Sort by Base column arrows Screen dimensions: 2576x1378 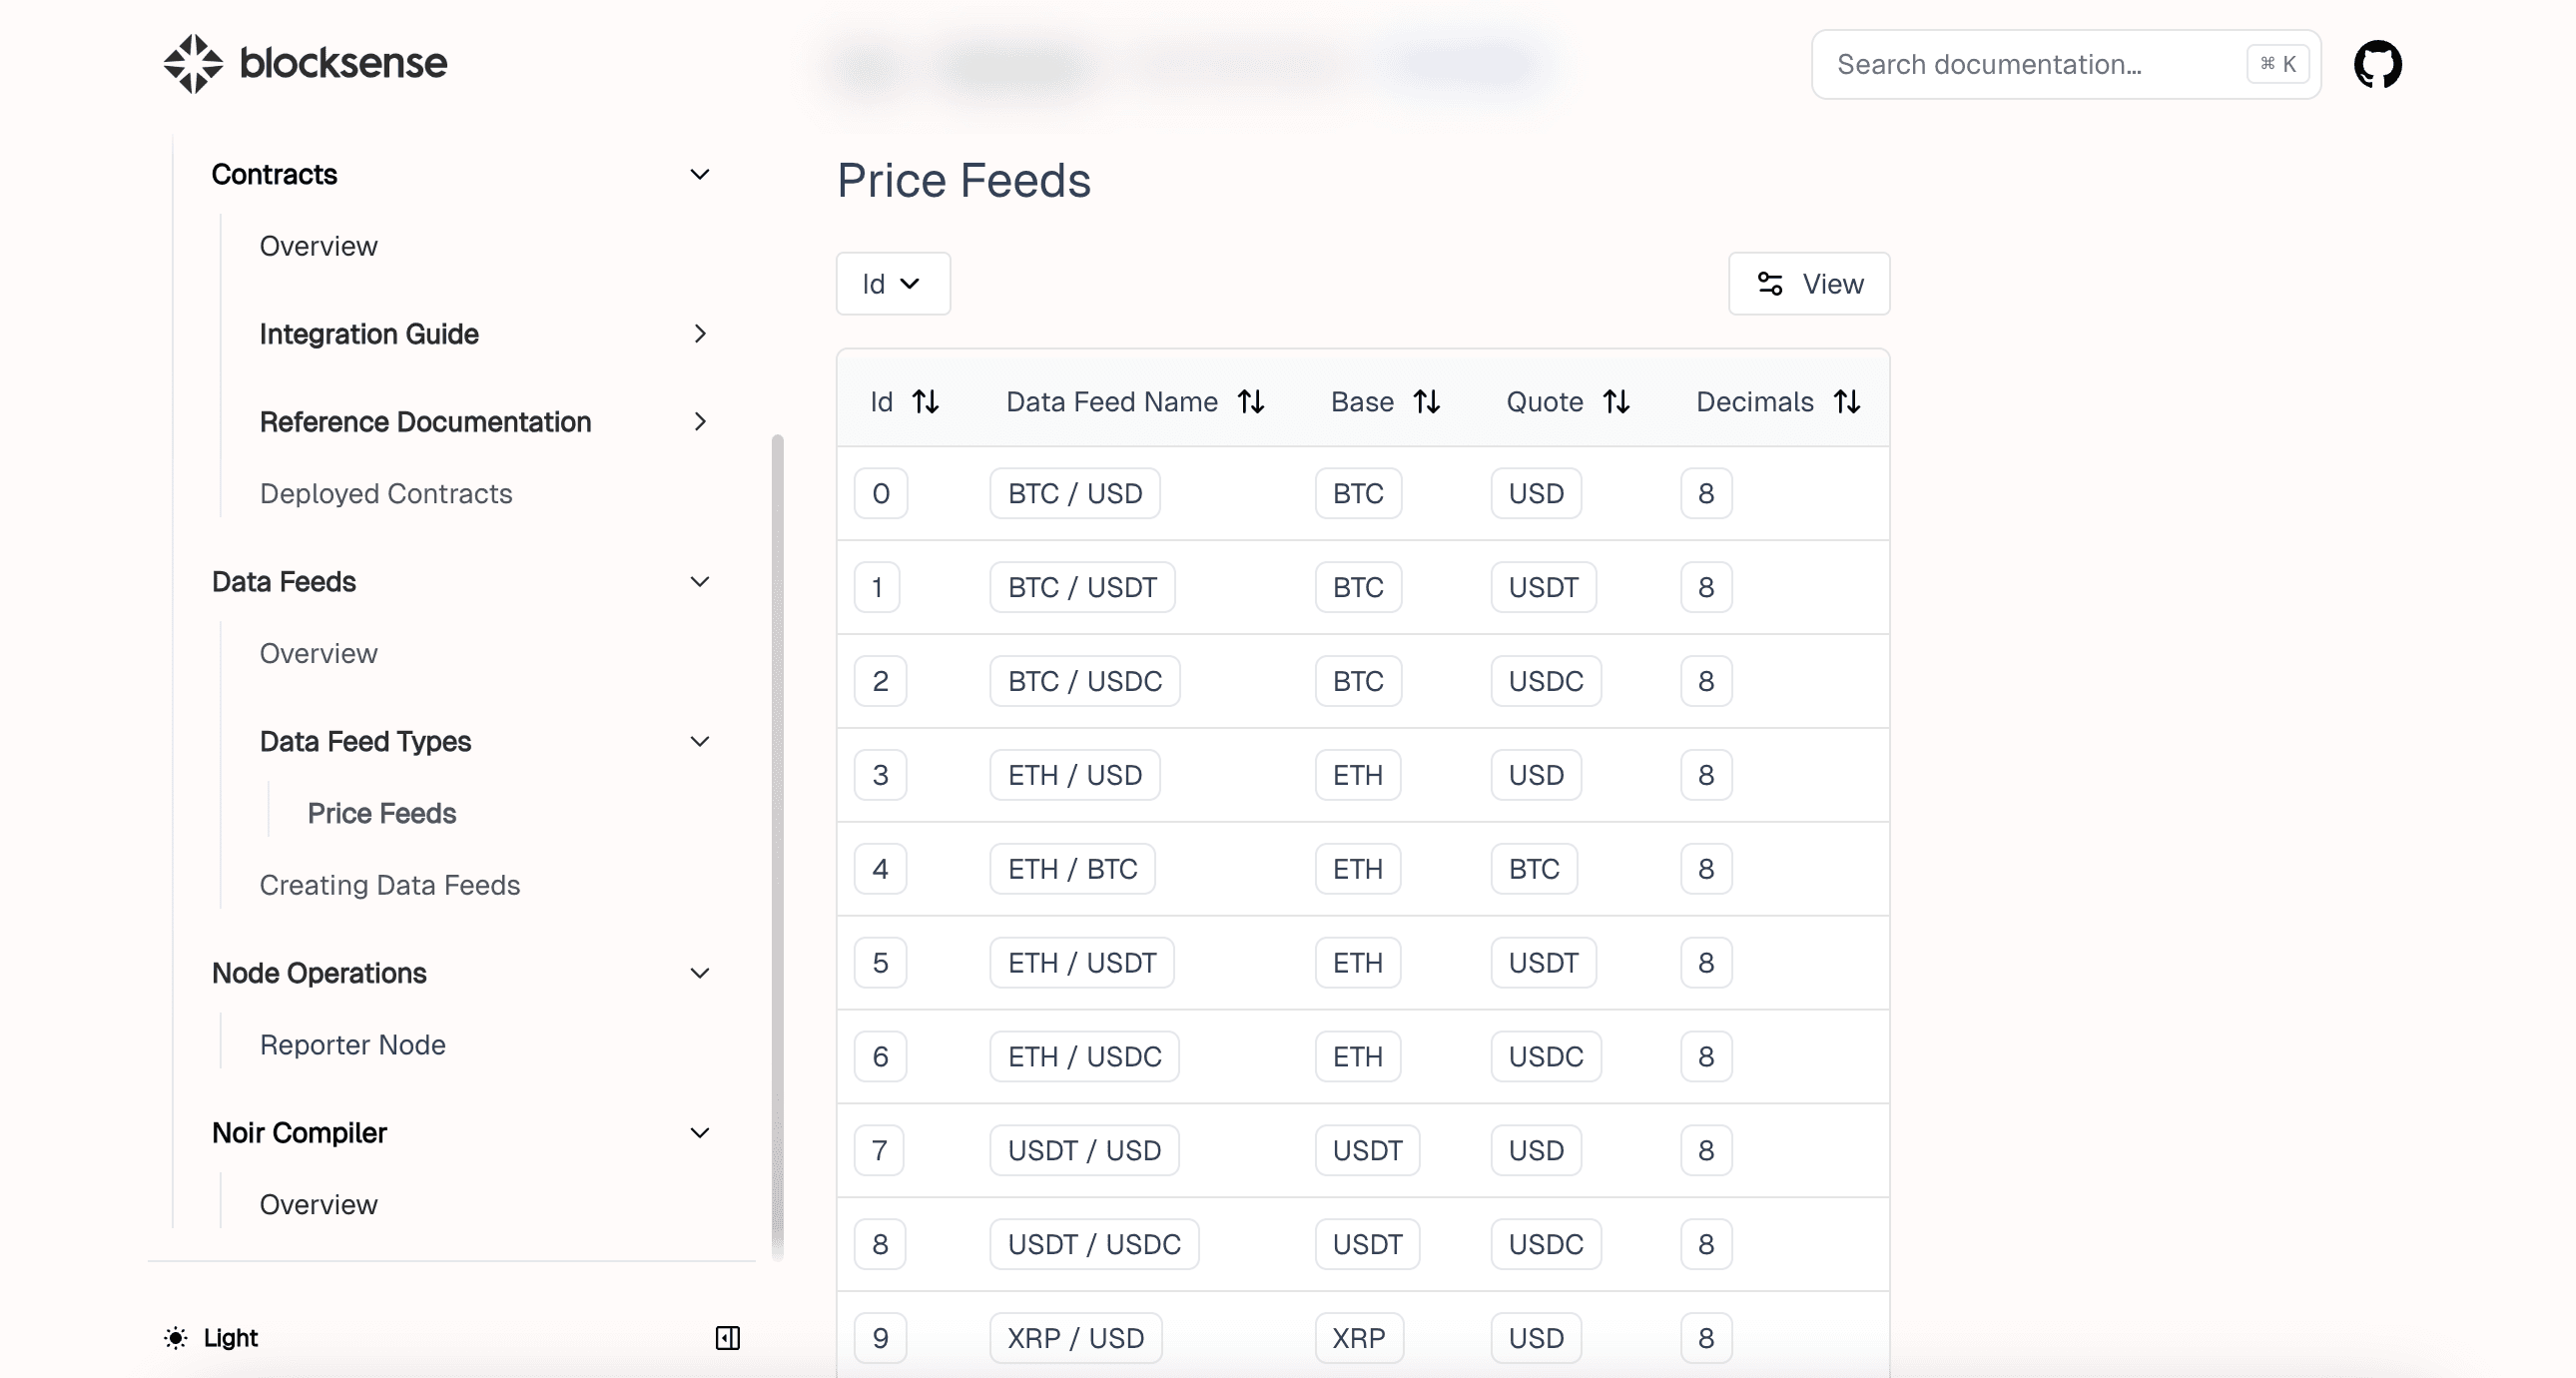click(1426, 402)
